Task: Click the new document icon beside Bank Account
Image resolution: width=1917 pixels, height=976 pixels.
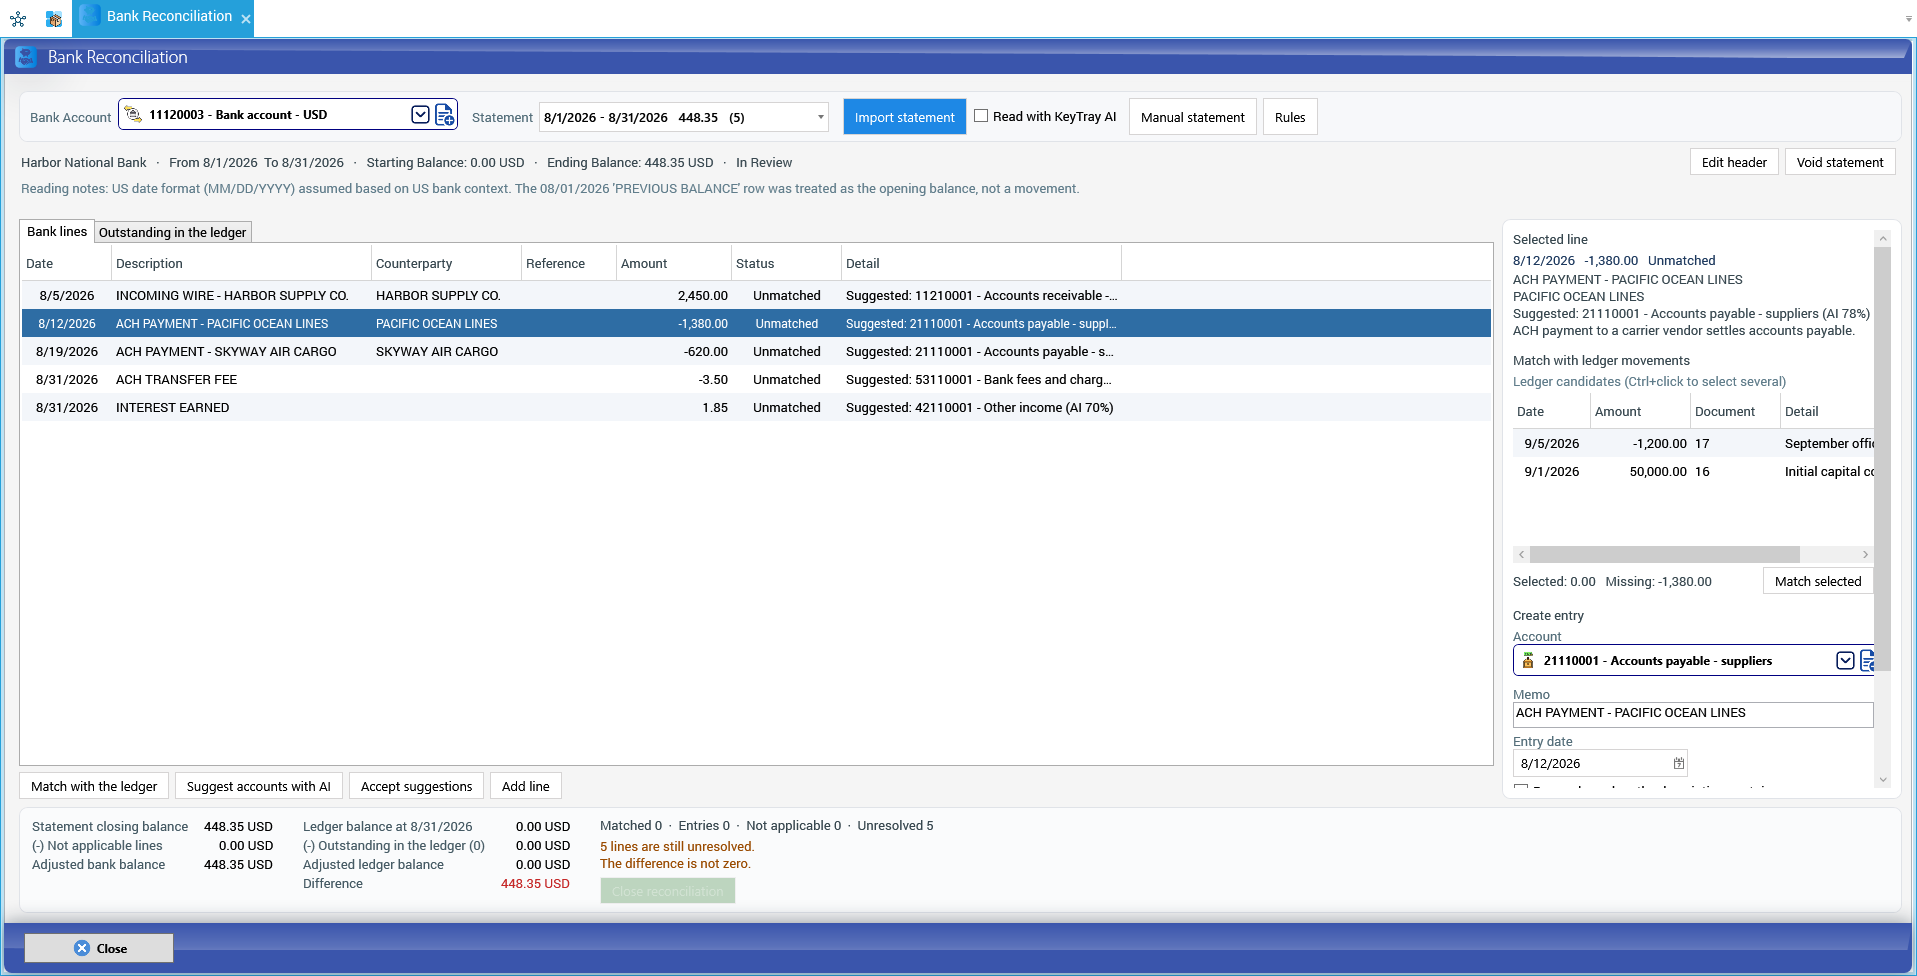Action: [445, 115]
